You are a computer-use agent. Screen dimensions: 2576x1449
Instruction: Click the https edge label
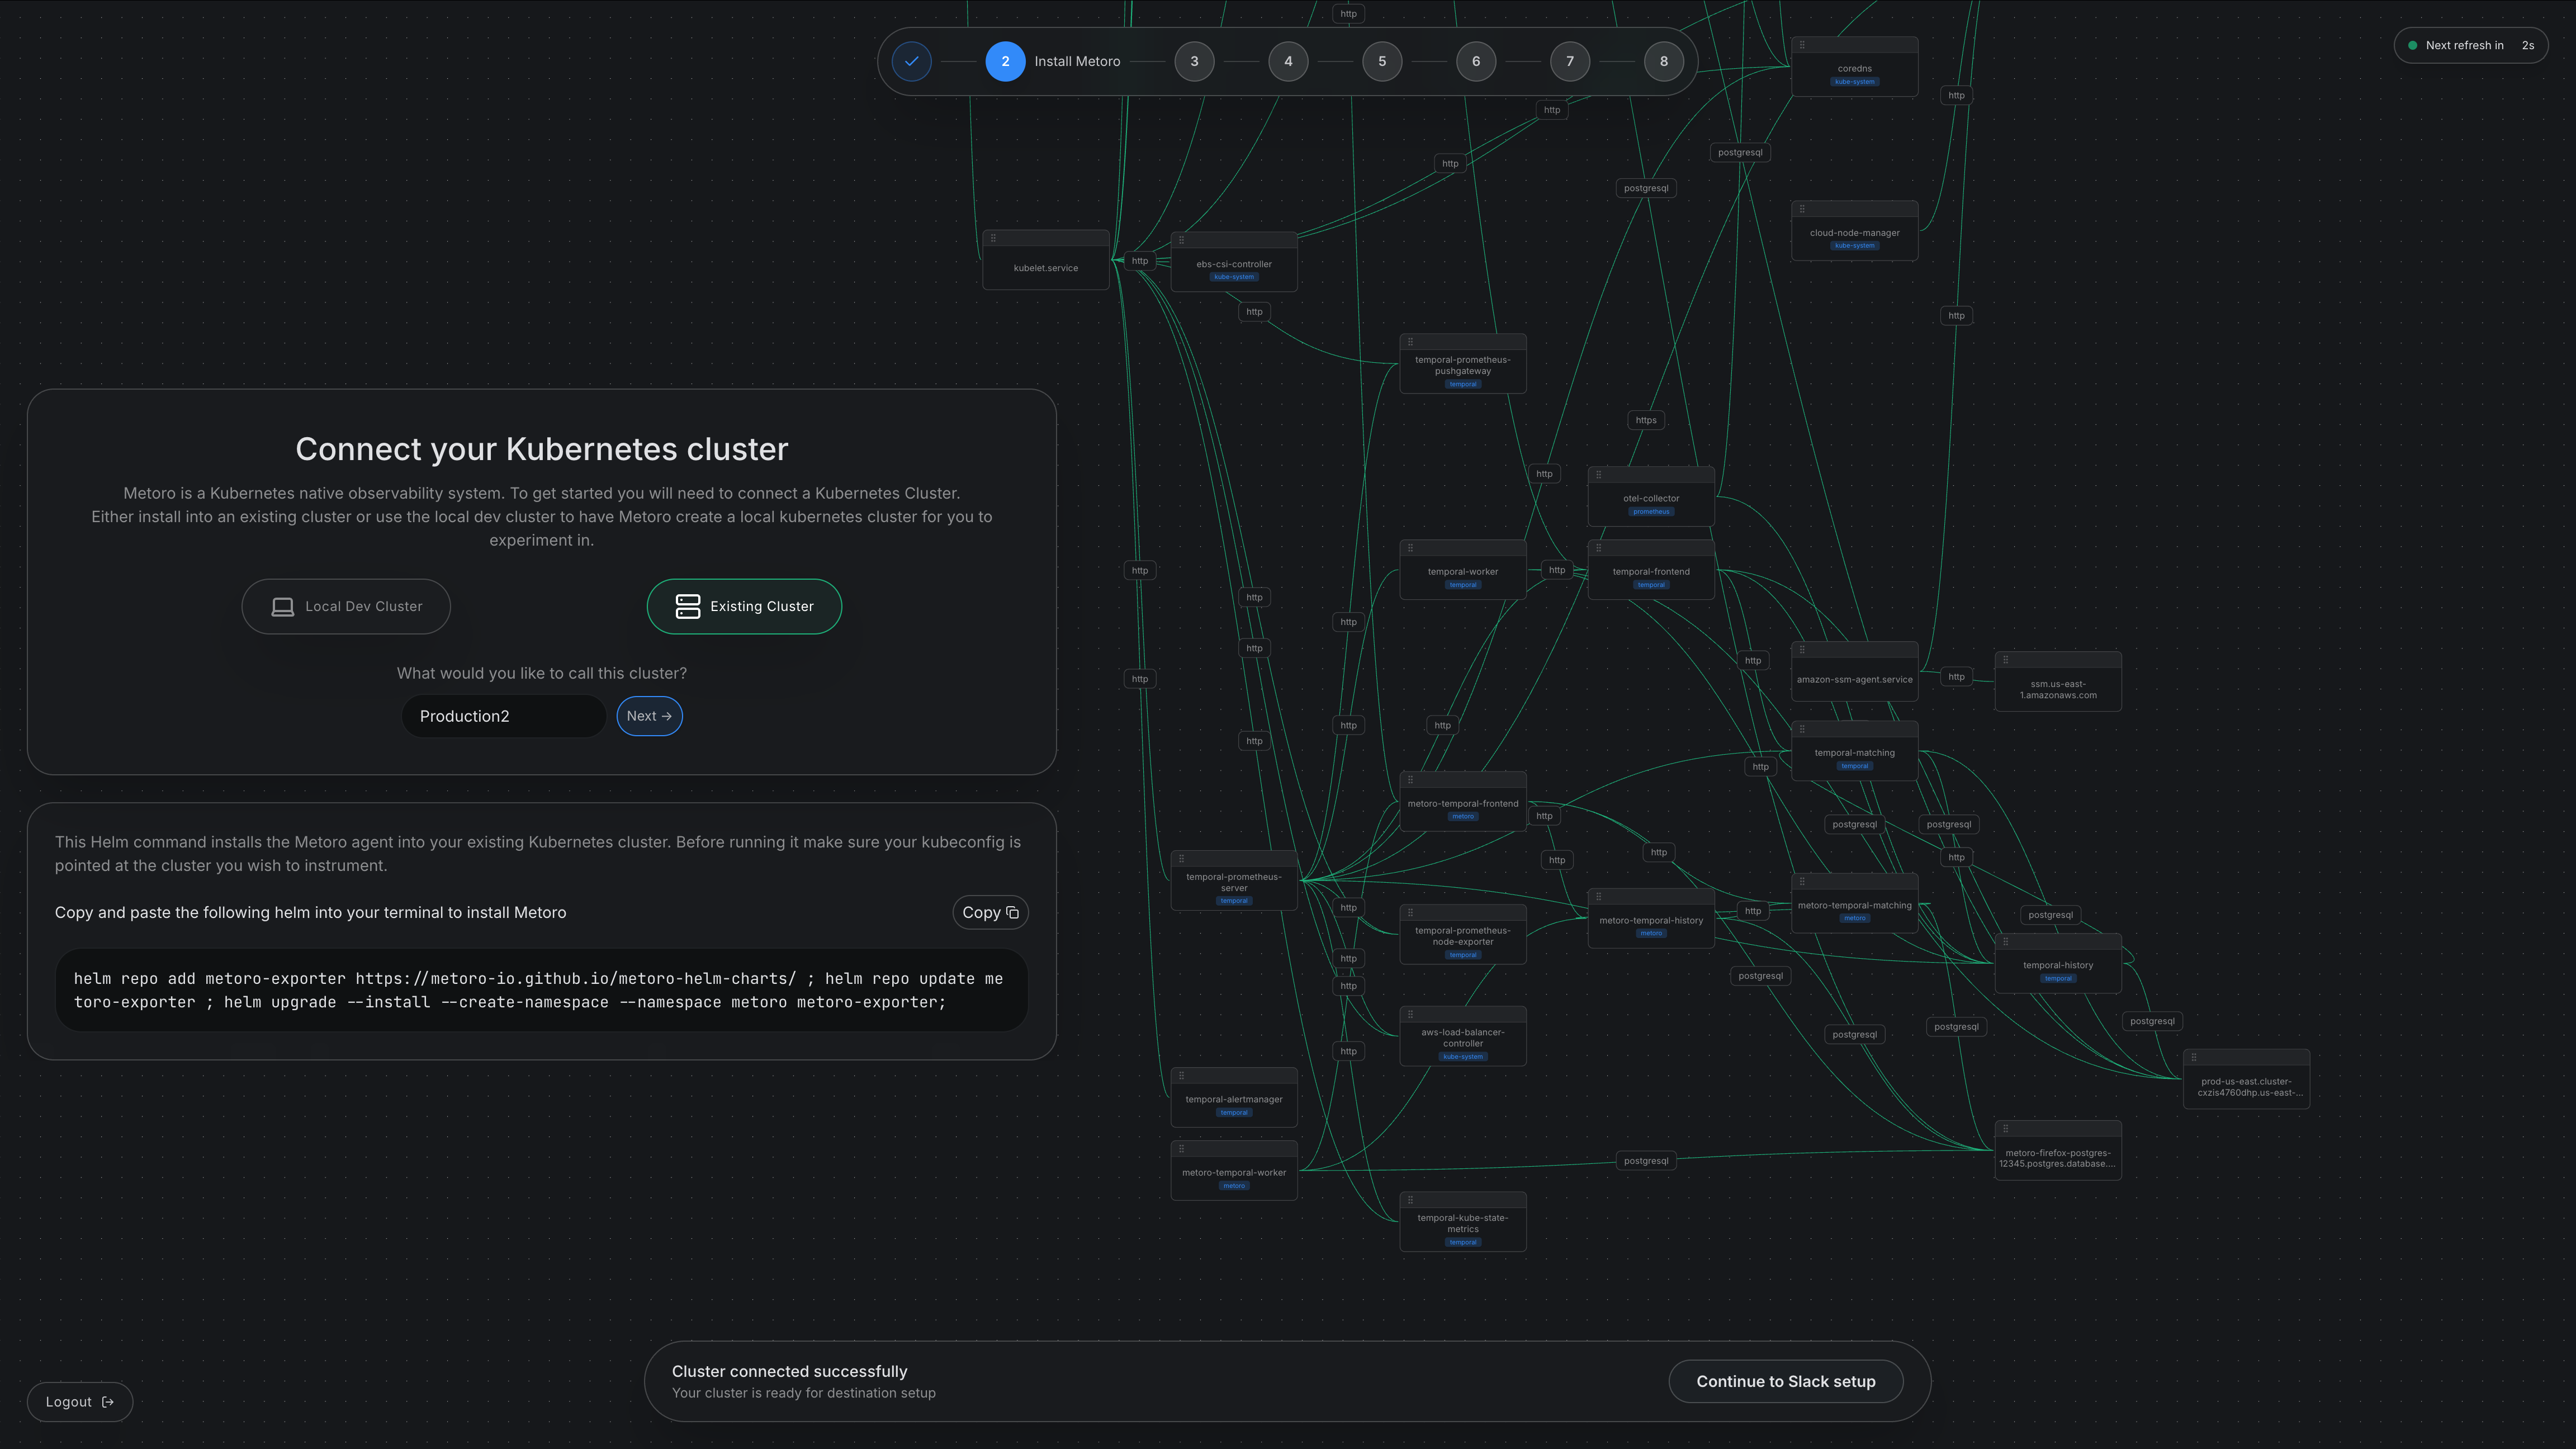pyautogui.click(x=1646, y=420)
